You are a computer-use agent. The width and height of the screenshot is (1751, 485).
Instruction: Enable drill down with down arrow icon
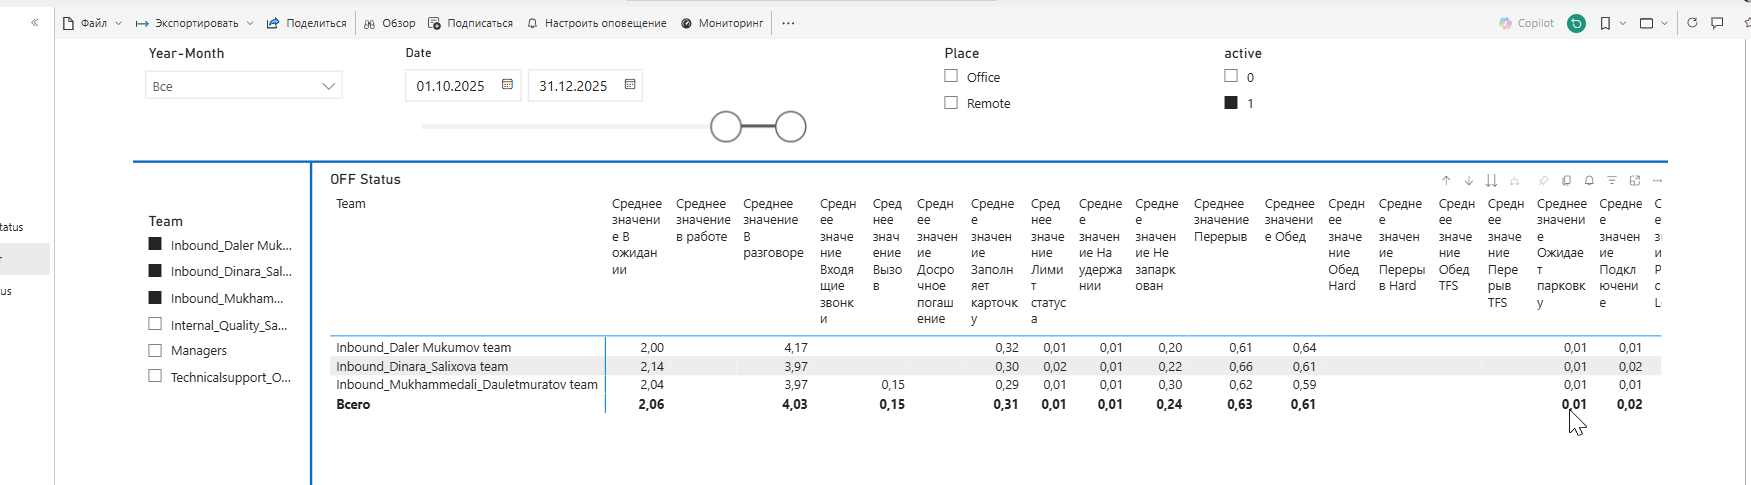point(1469,181)
